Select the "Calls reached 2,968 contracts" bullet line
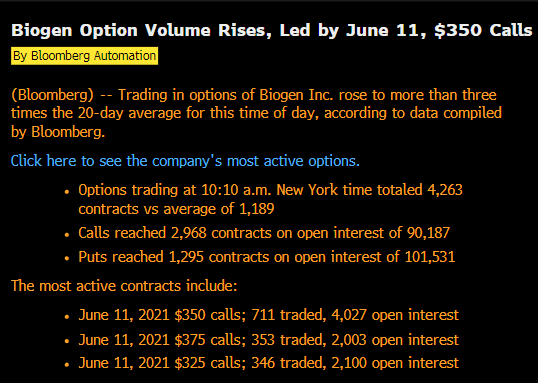 264,233
